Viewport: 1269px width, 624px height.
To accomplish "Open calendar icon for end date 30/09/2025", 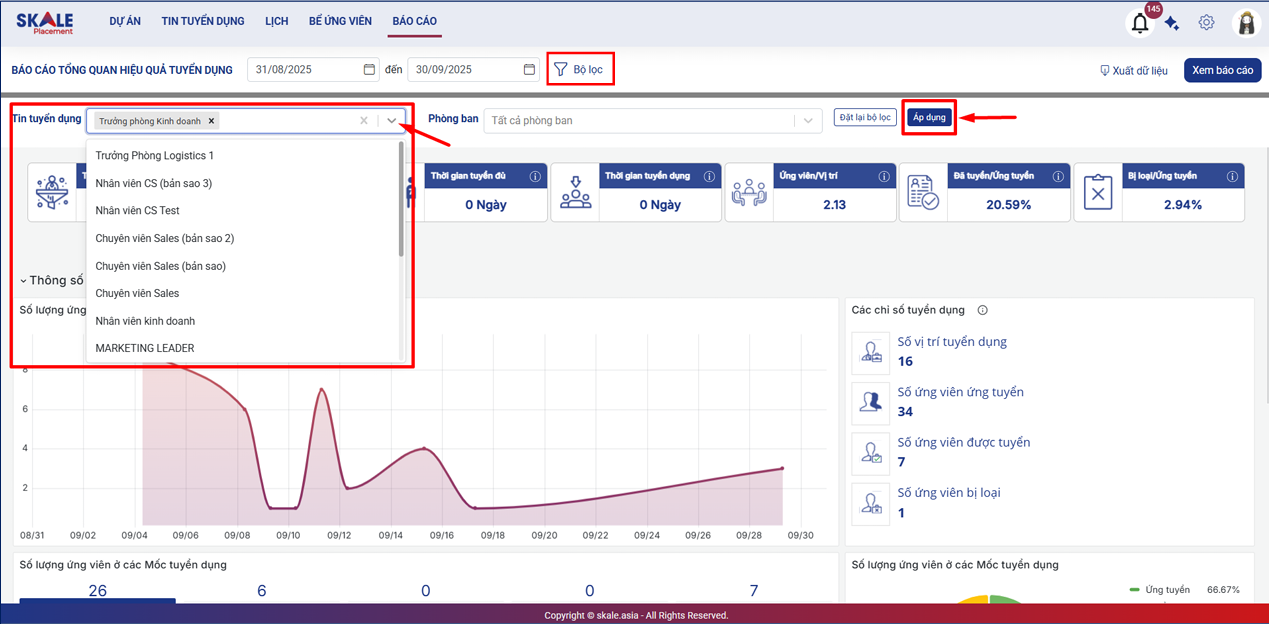I will click(529, 69).
